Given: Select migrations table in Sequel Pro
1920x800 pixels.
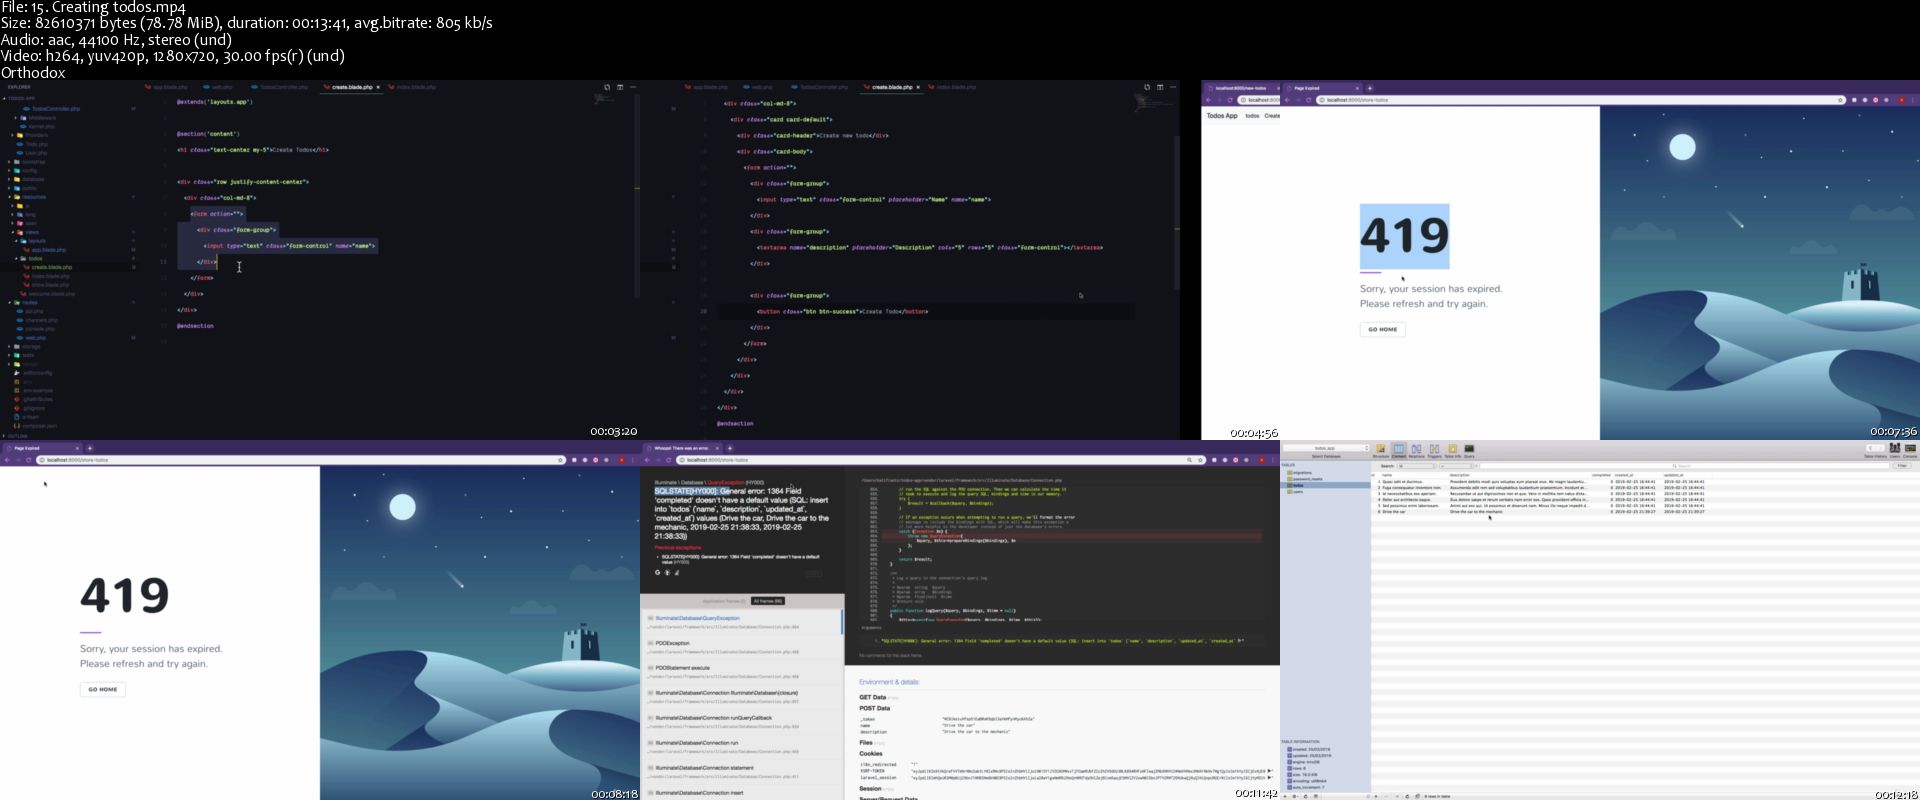Looking at the screenshot, I should pos(1302,473).
